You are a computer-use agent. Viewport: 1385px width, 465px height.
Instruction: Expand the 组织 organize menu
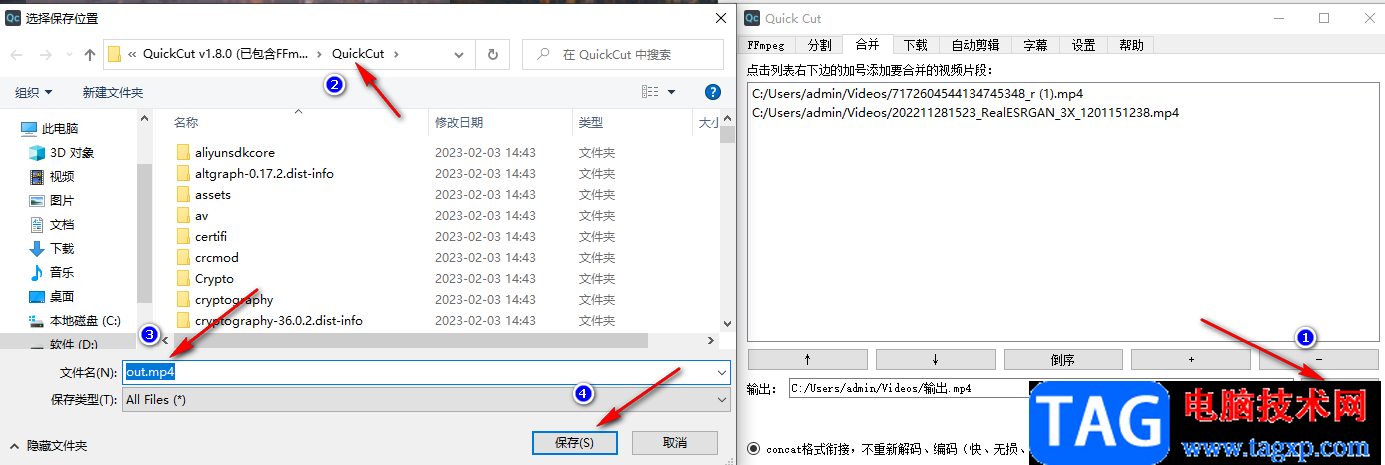click(x=34, y=92)
